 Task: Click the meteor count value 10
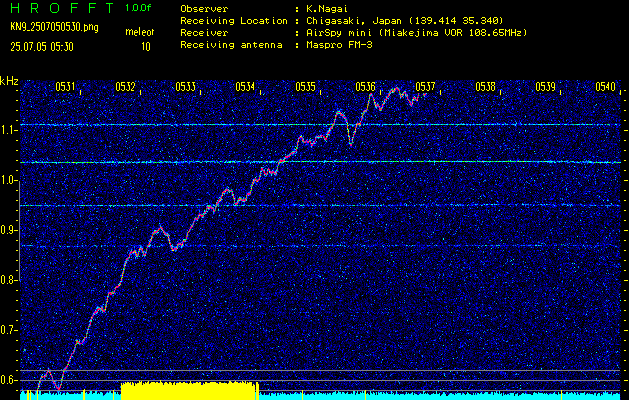tap(146, 47)
